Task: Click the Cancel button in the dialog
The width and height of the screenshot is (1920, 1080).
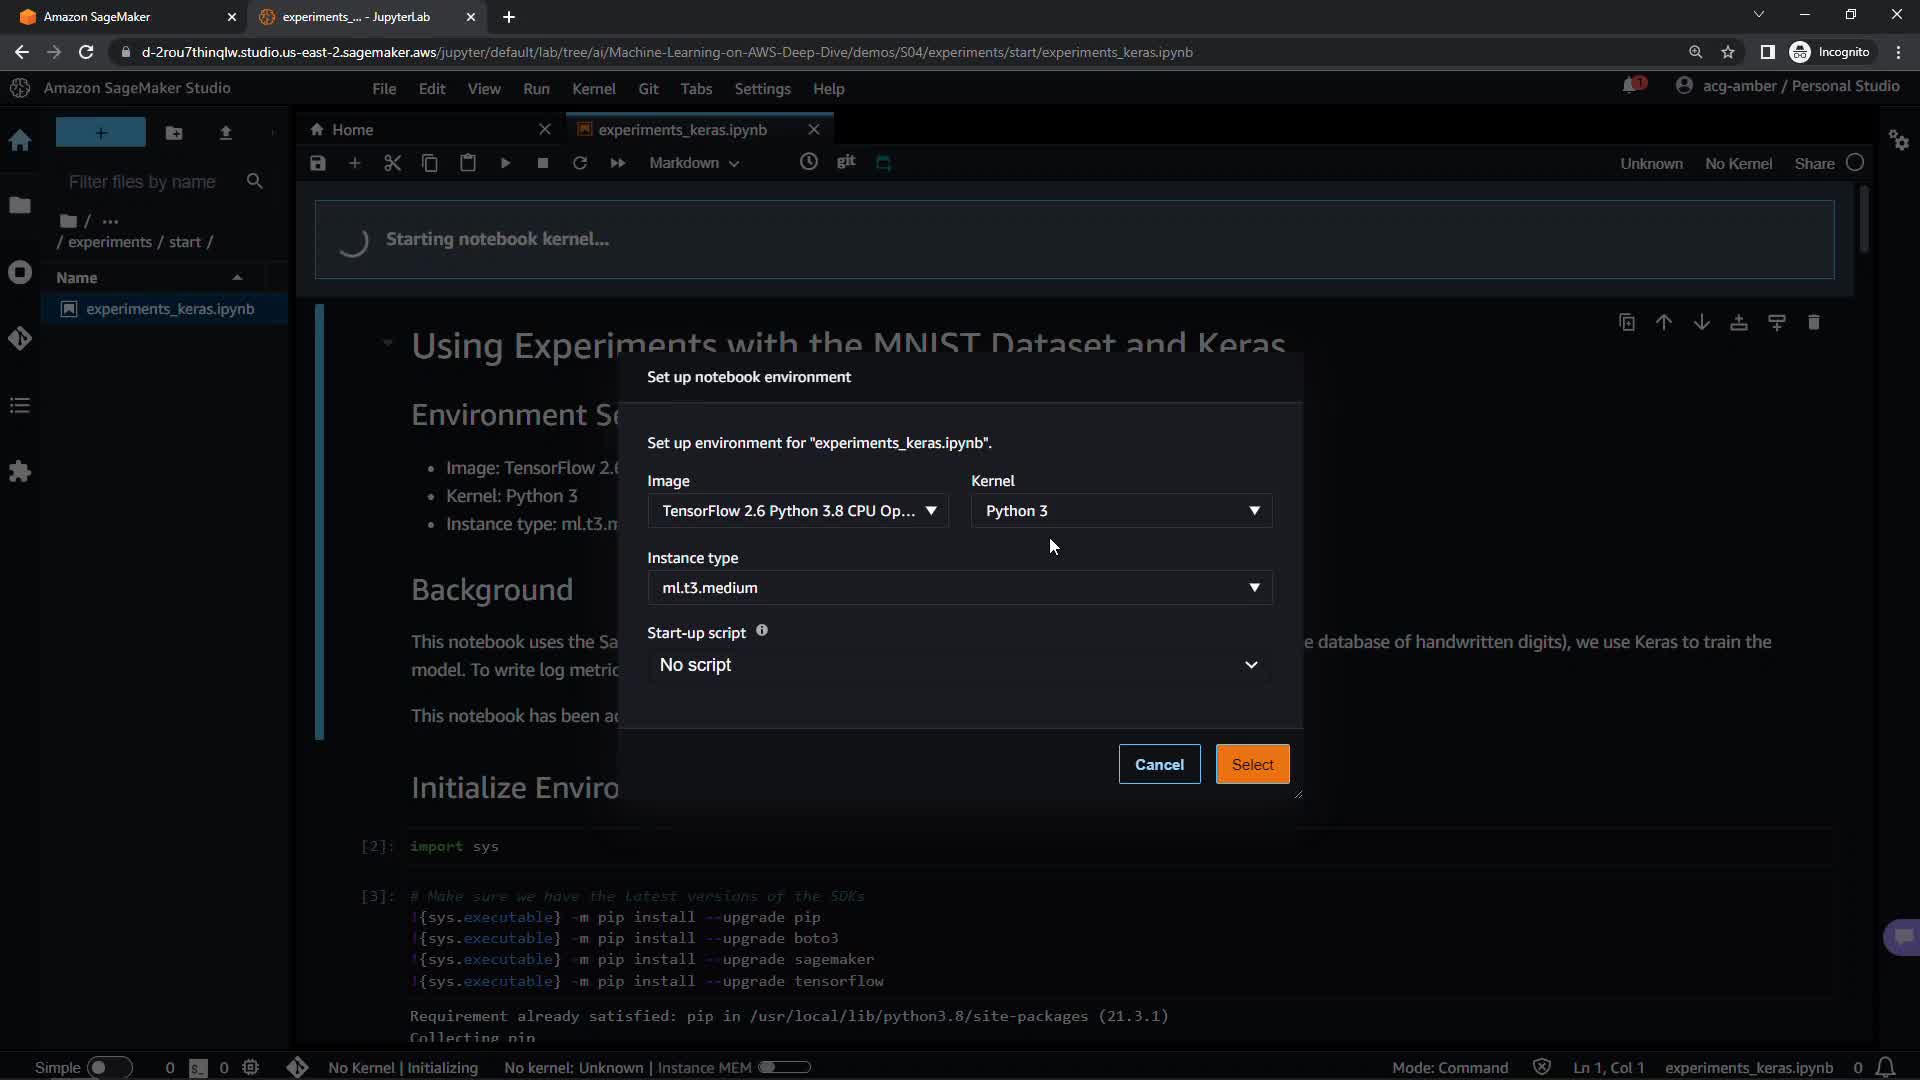Action: 1159,765
